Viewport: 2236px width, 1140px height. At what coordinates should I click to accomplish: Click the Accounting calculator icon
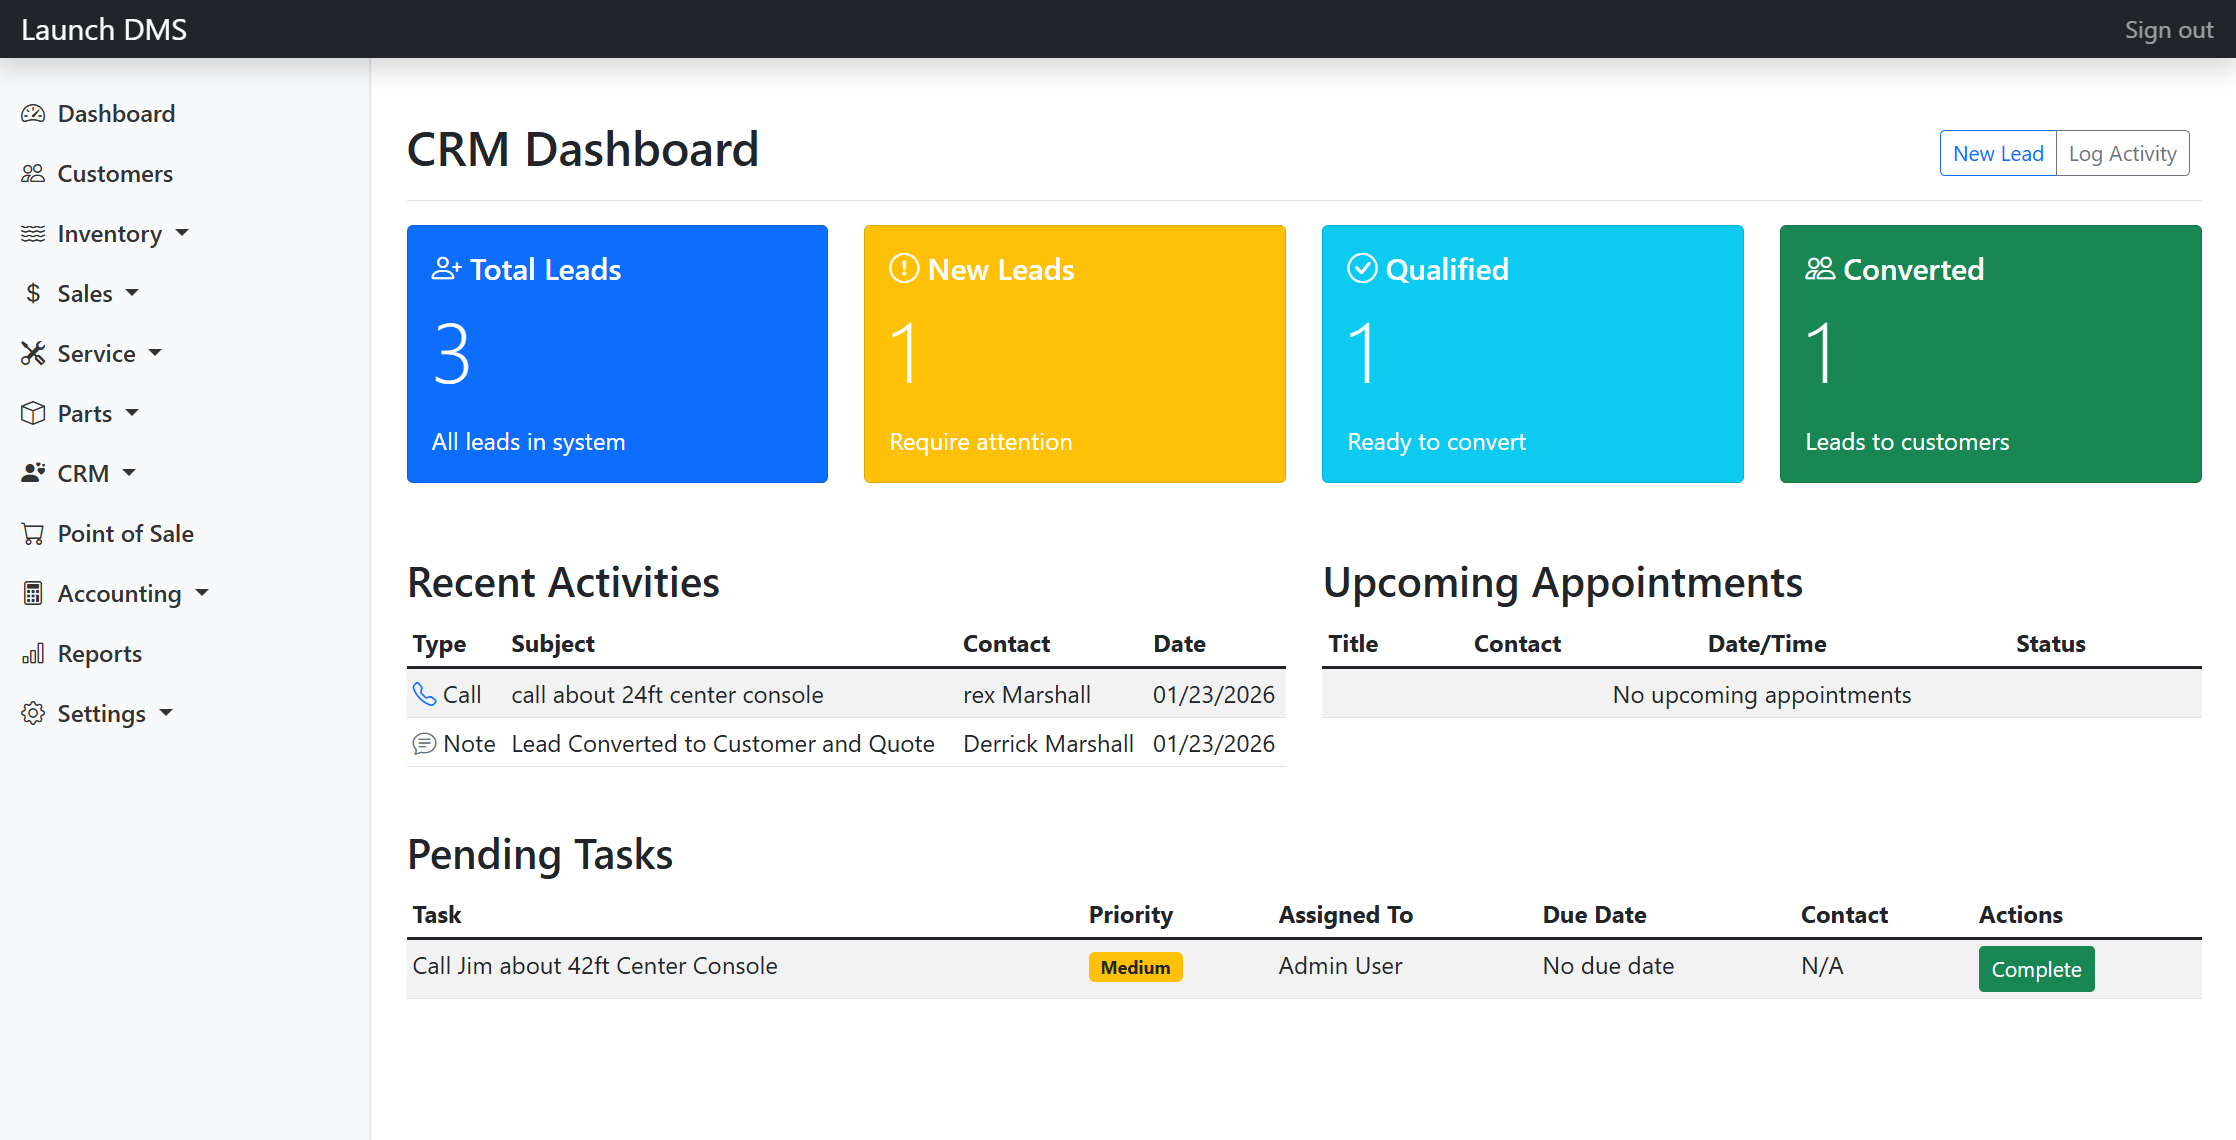tap(33, 594)
